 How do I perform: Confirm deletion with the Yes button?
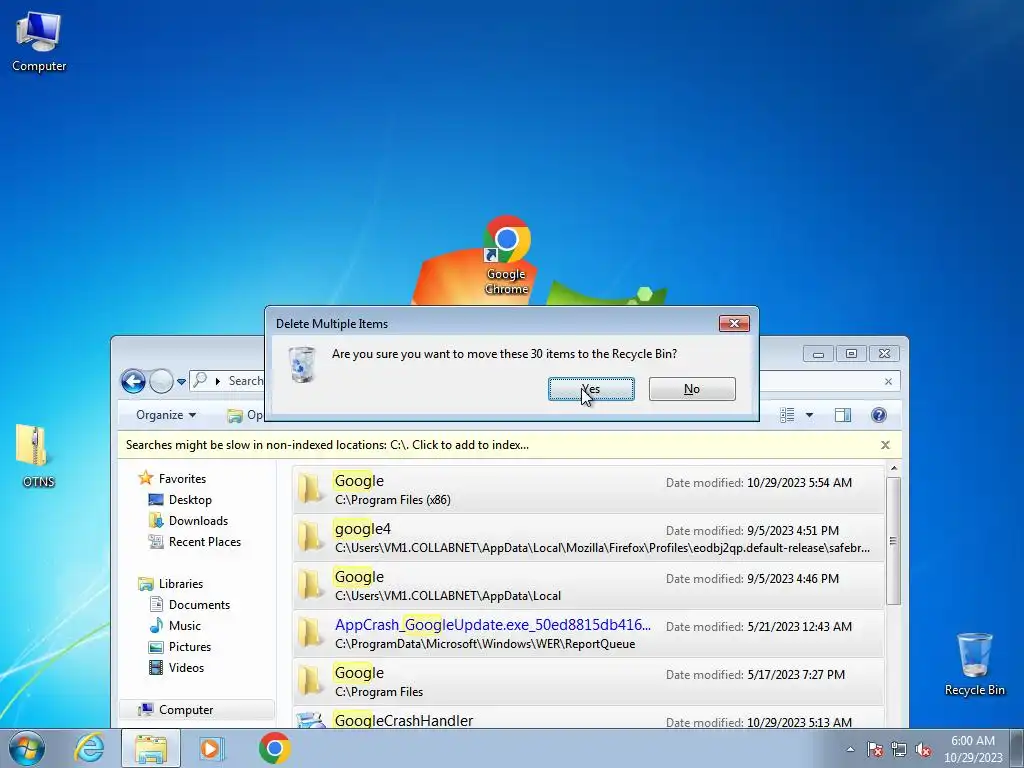pos(591,389)
